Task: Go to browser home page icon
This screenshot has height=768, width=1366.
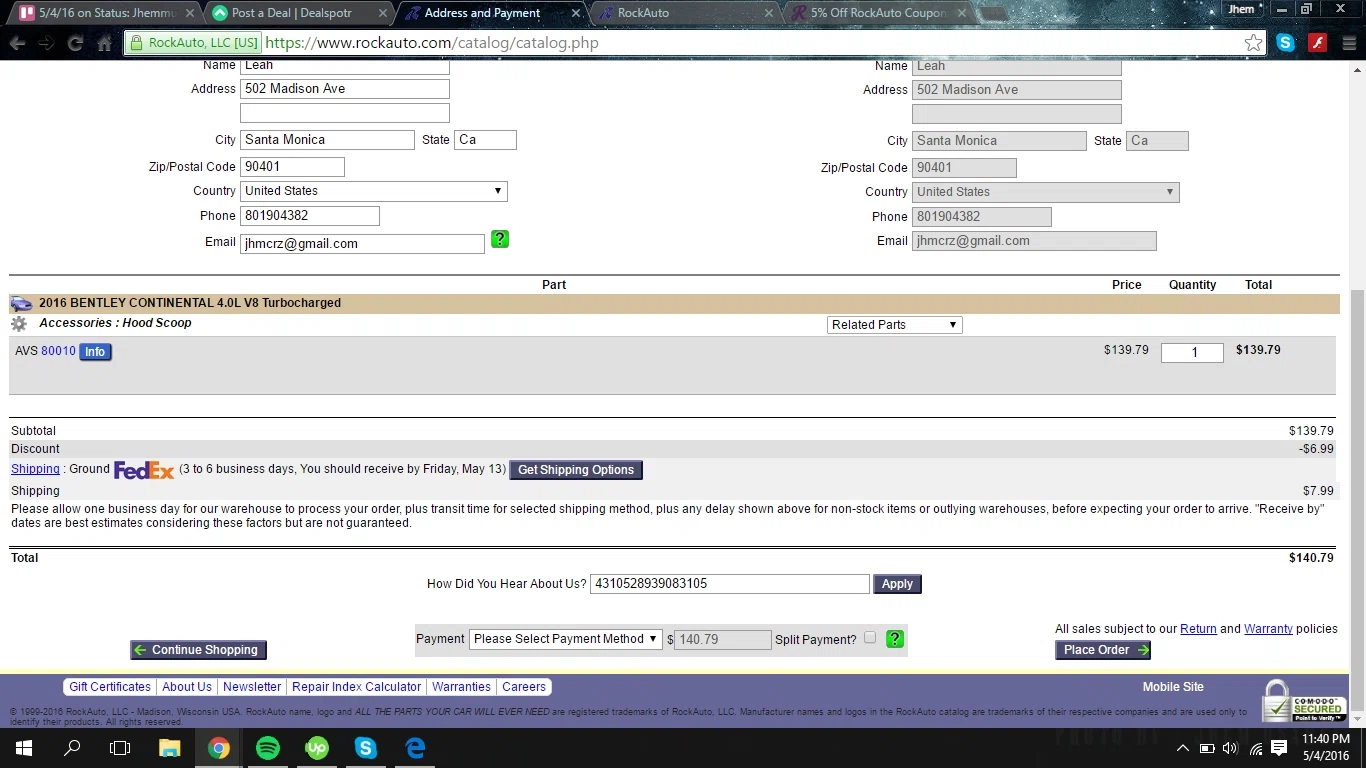Action: 105,43
